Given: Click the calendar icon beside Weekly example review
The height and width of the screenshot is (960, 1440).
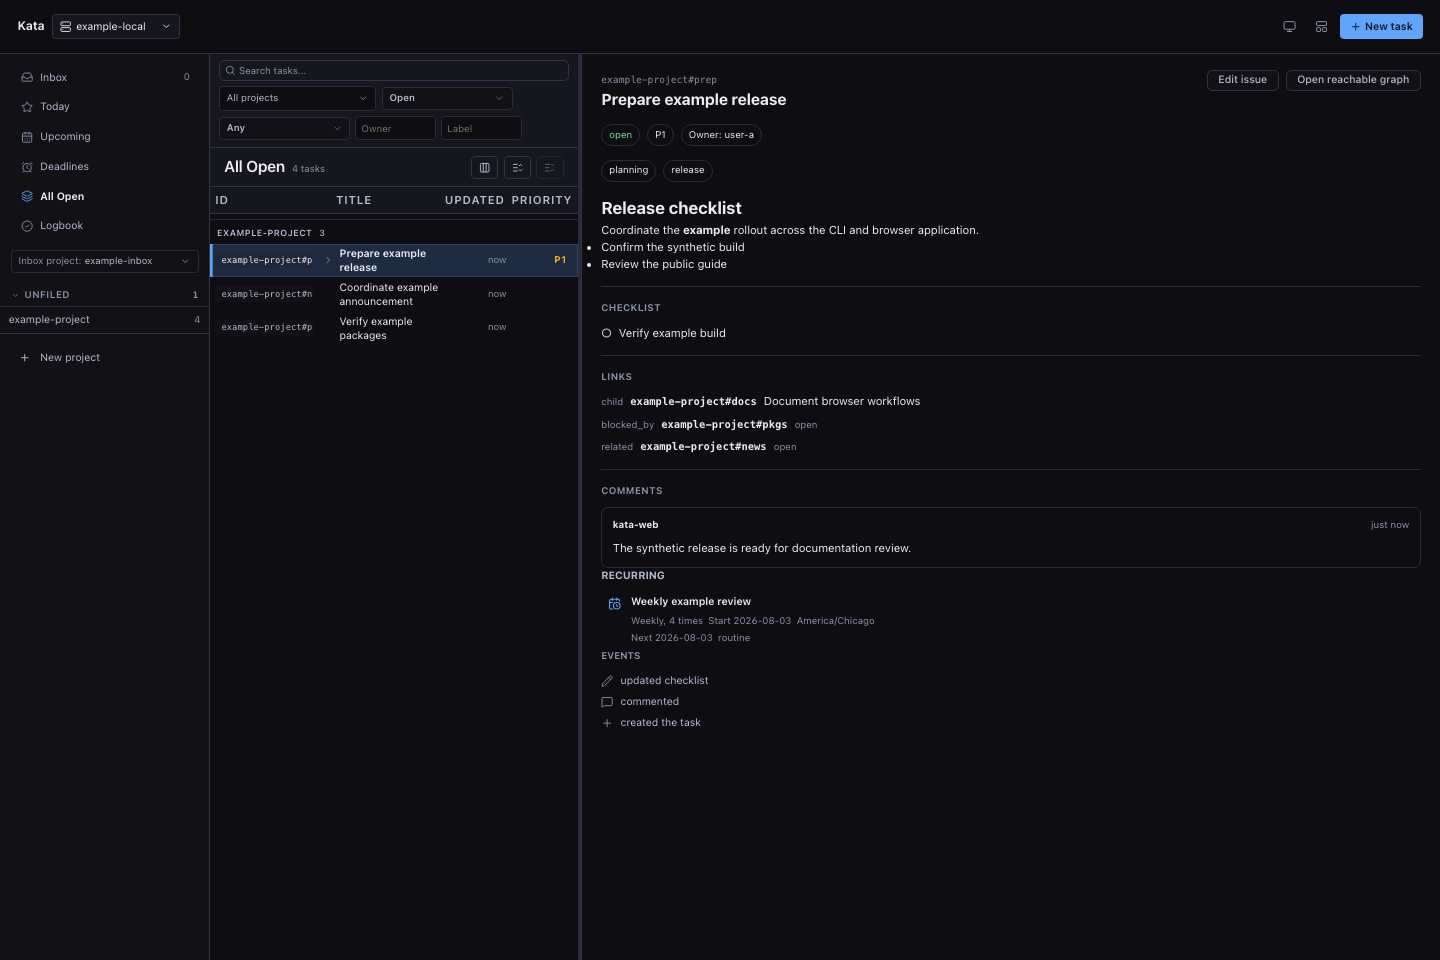Looking at the screenshot, I should click(615, 603).
